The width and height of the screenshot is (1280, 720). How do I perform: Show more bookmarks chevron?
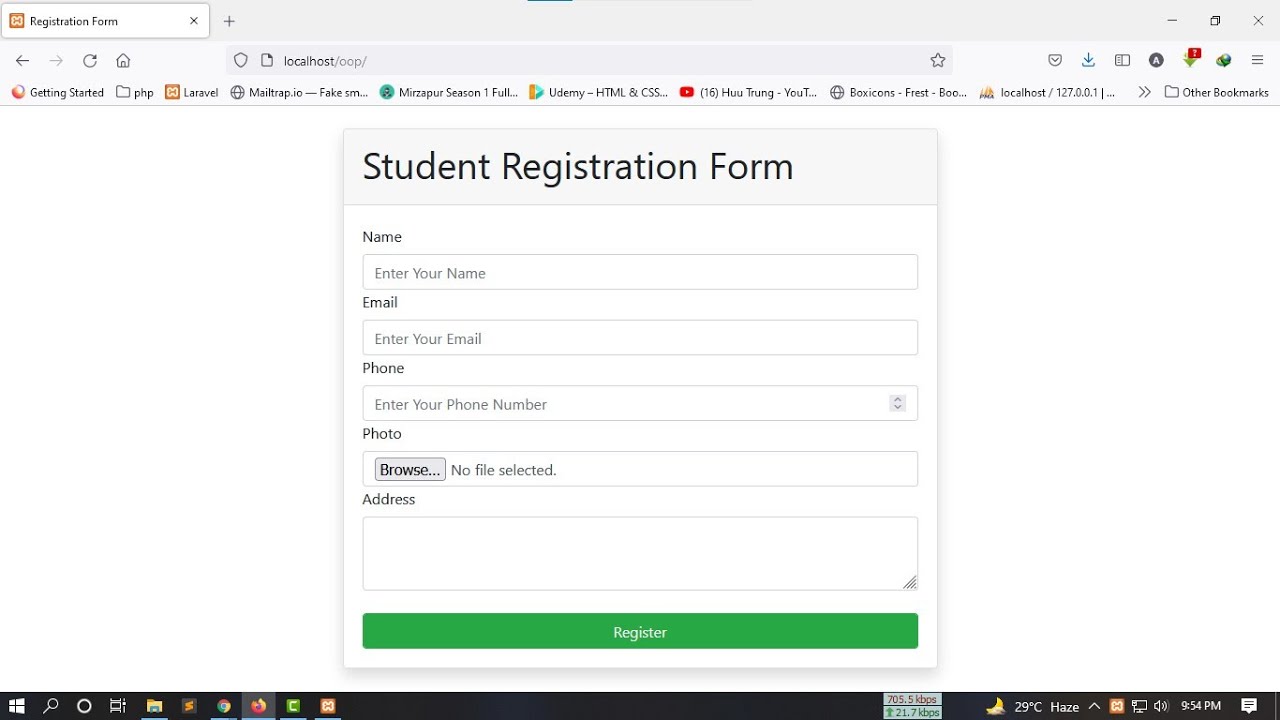tap(1144, 92)
